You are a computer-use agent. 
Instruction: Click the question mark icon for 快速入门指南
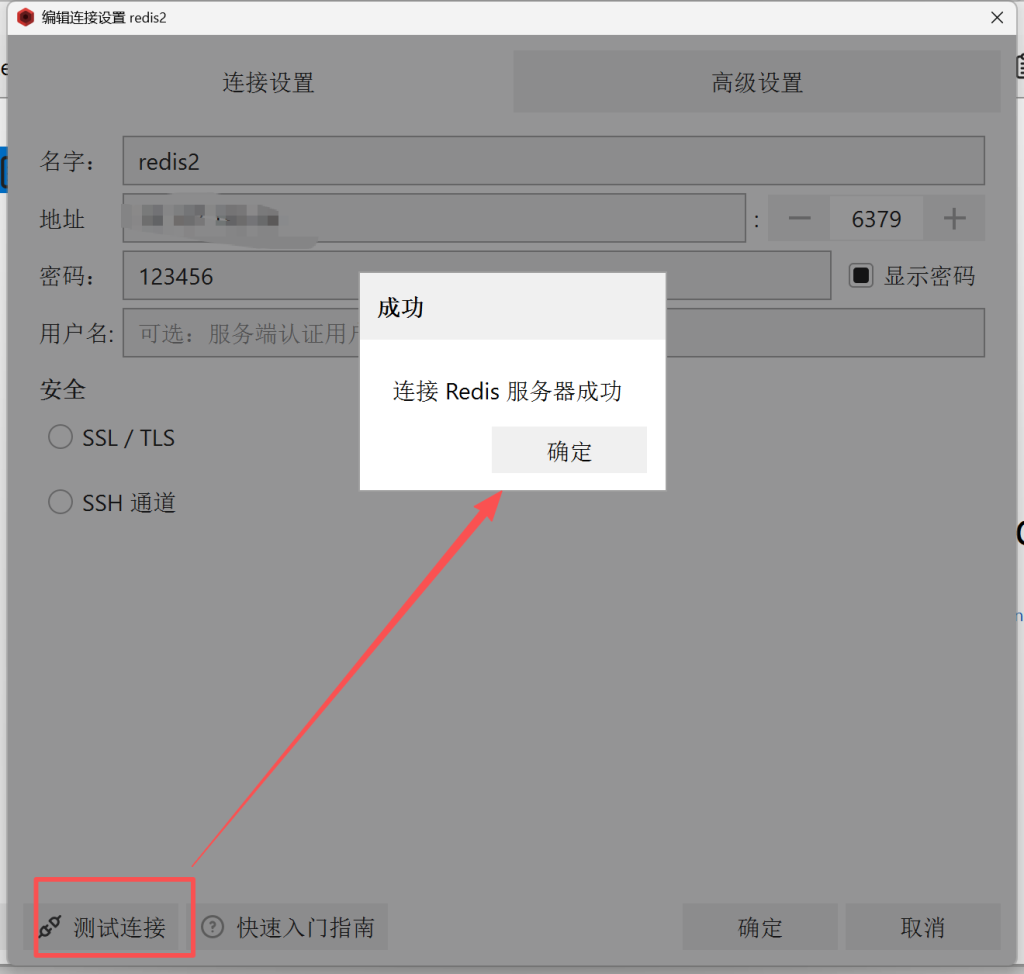click(213, 927)
